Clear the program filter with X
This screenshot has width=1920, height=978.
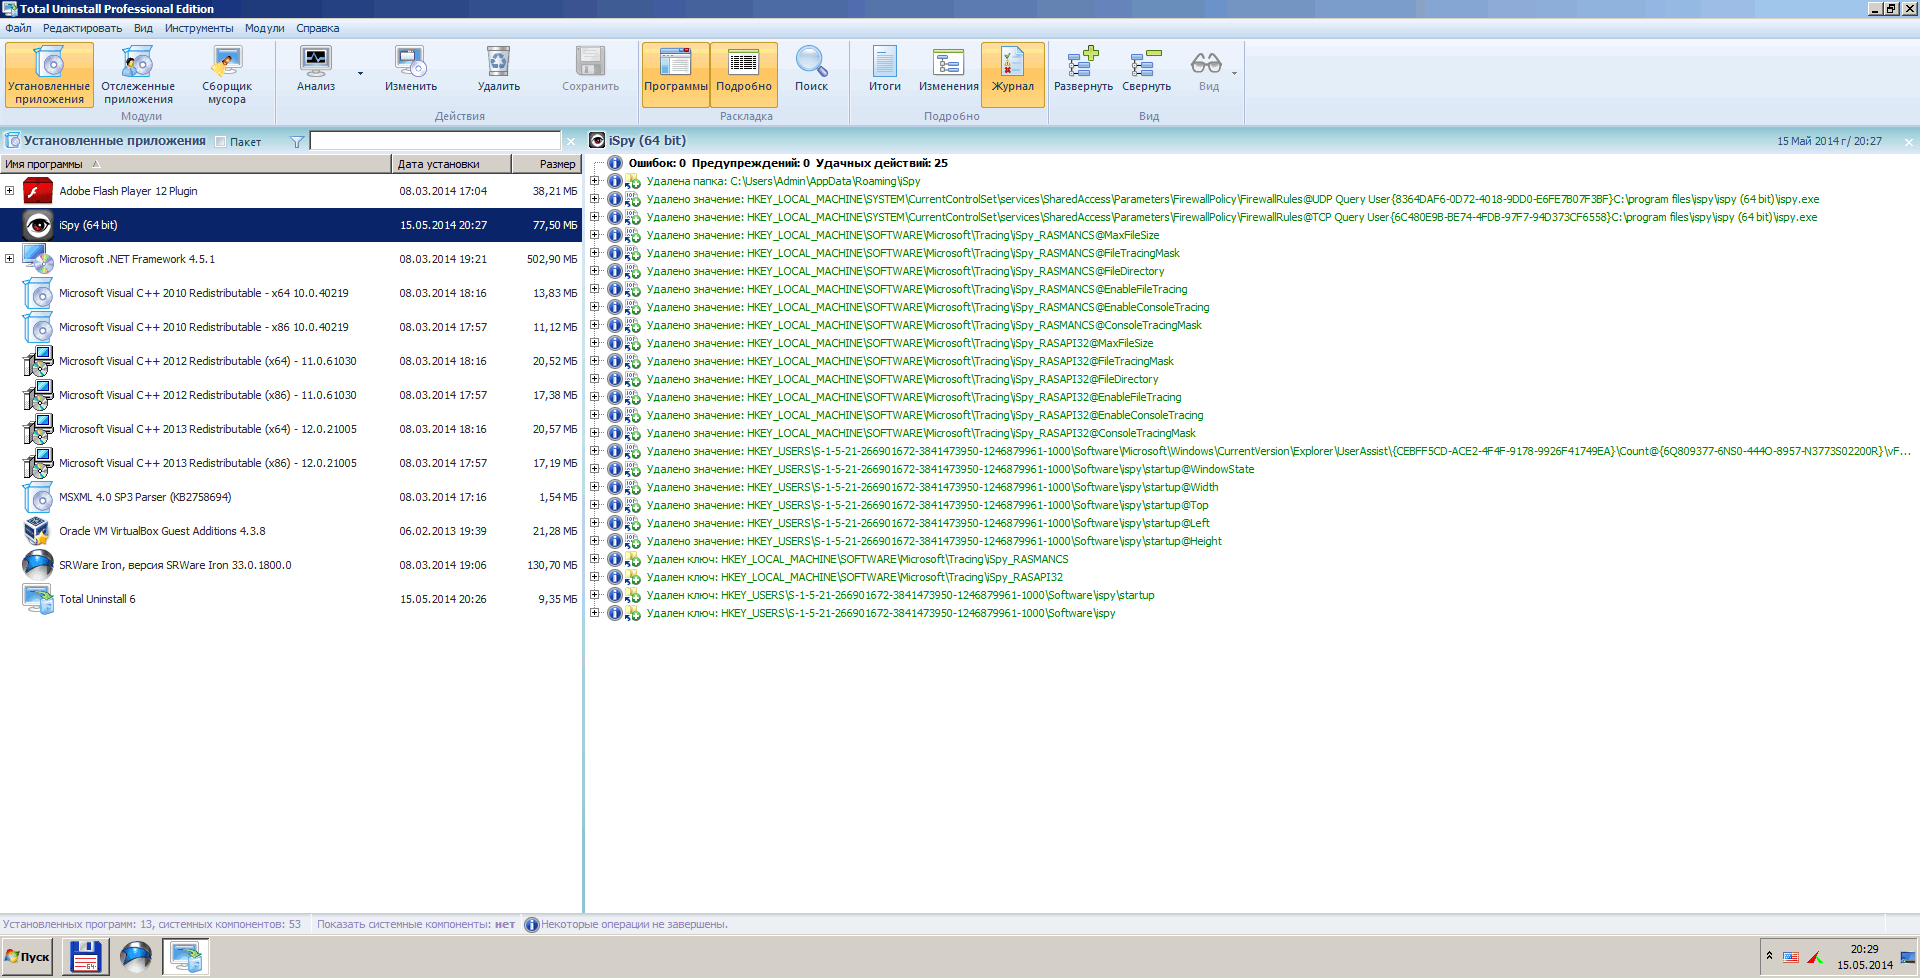click(571, 142)
